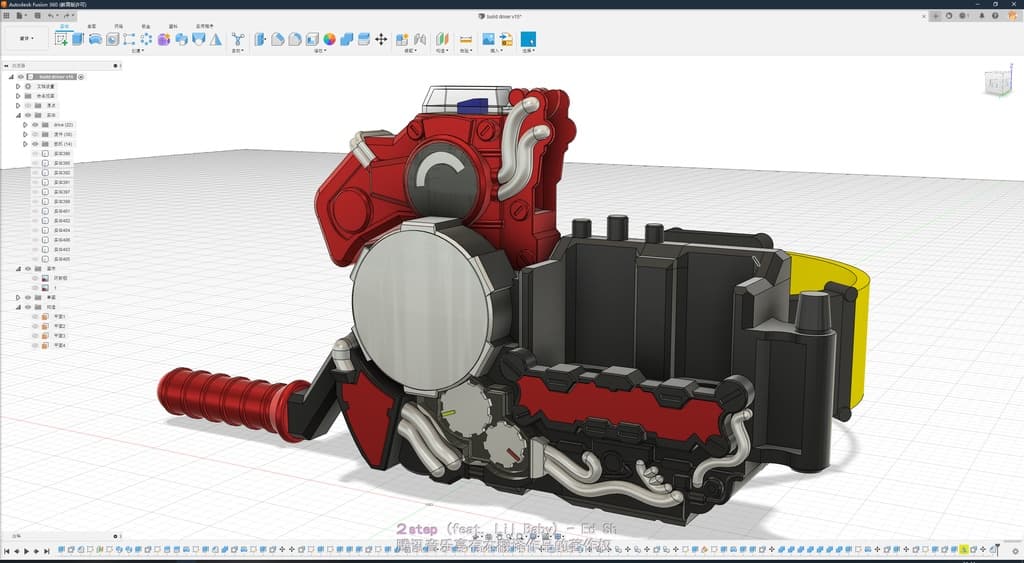Toggle visibility of 平面1 in browser
Screen dimensions: 1024x563
click(x=35, y=317)
